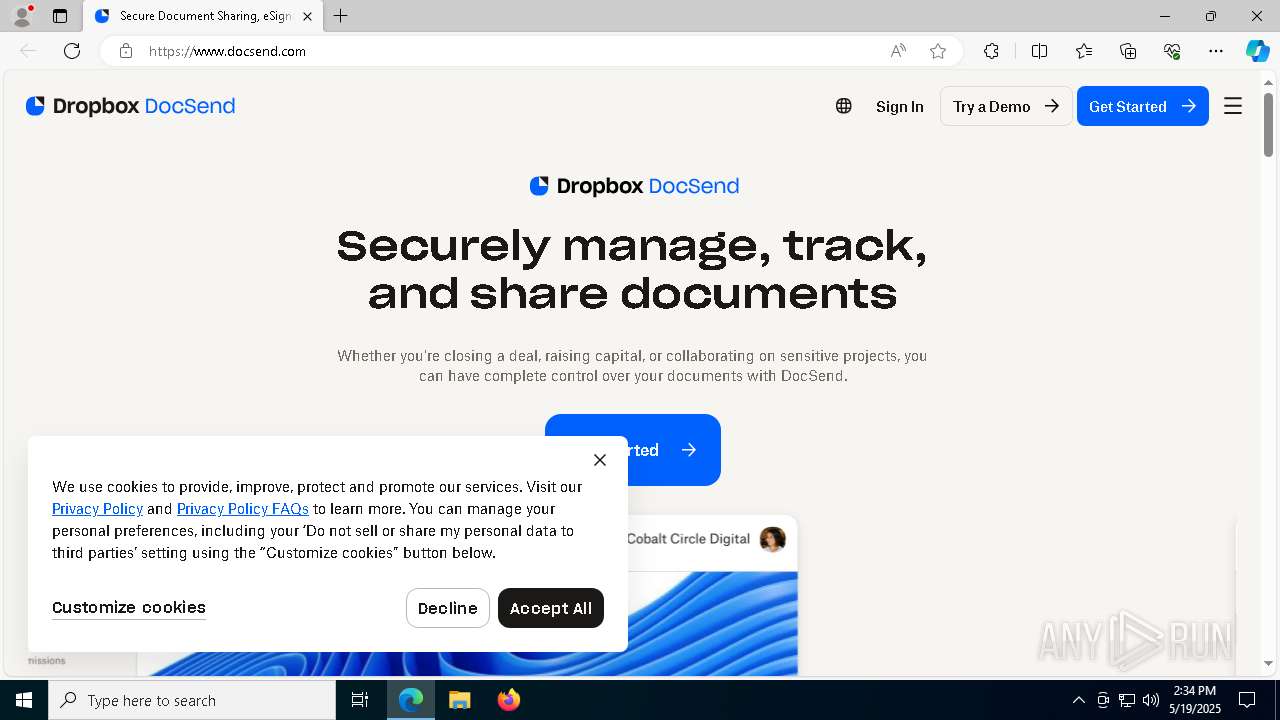1280x720 pixels.
Task: Open Browser essentials icon
Action: (1172, 51)
